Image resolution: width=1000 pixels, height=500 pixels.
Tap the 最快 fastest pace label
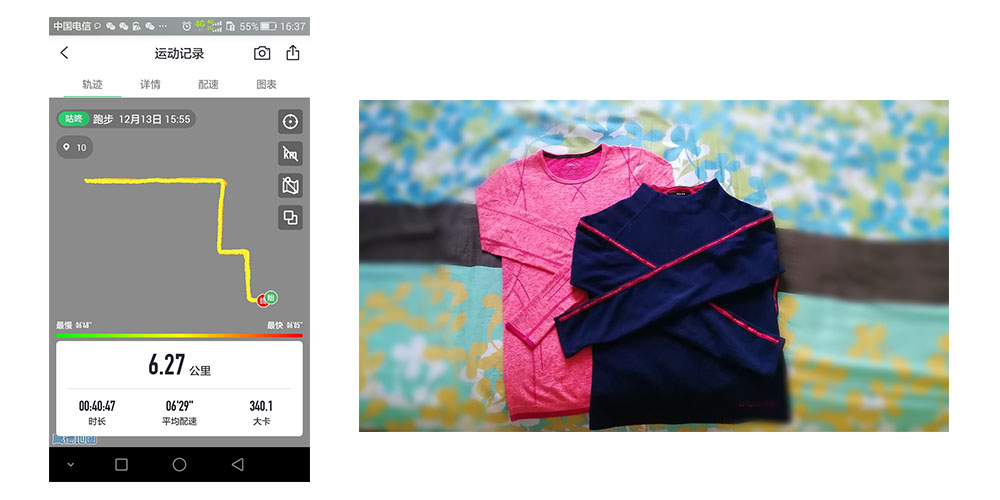click(x=284, y=325)
